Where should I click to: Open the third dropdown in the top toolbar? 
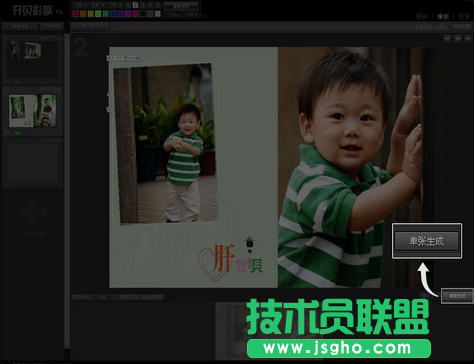(116, 5)
